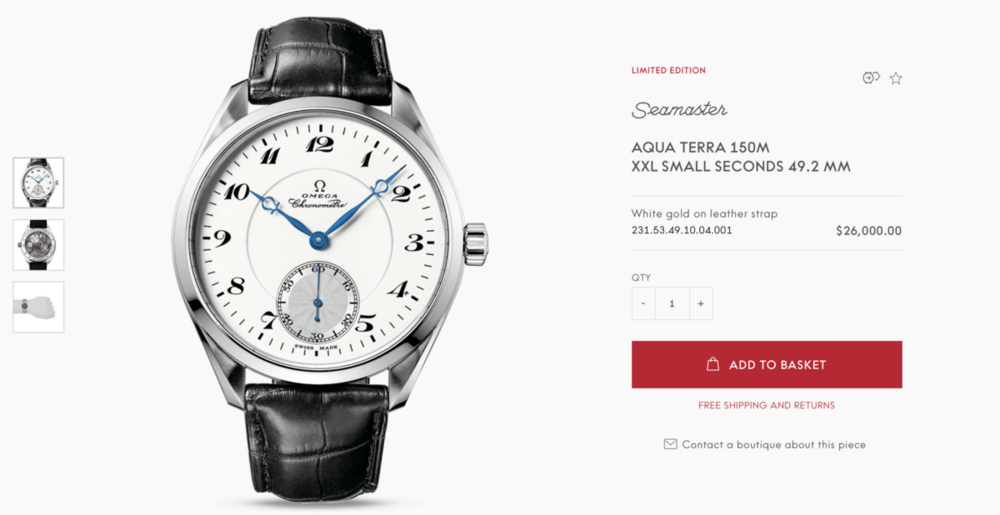Select the front view watch thumbnail
The width and height of the screenshot is (1000, 515).
click(x=38, y=182)
